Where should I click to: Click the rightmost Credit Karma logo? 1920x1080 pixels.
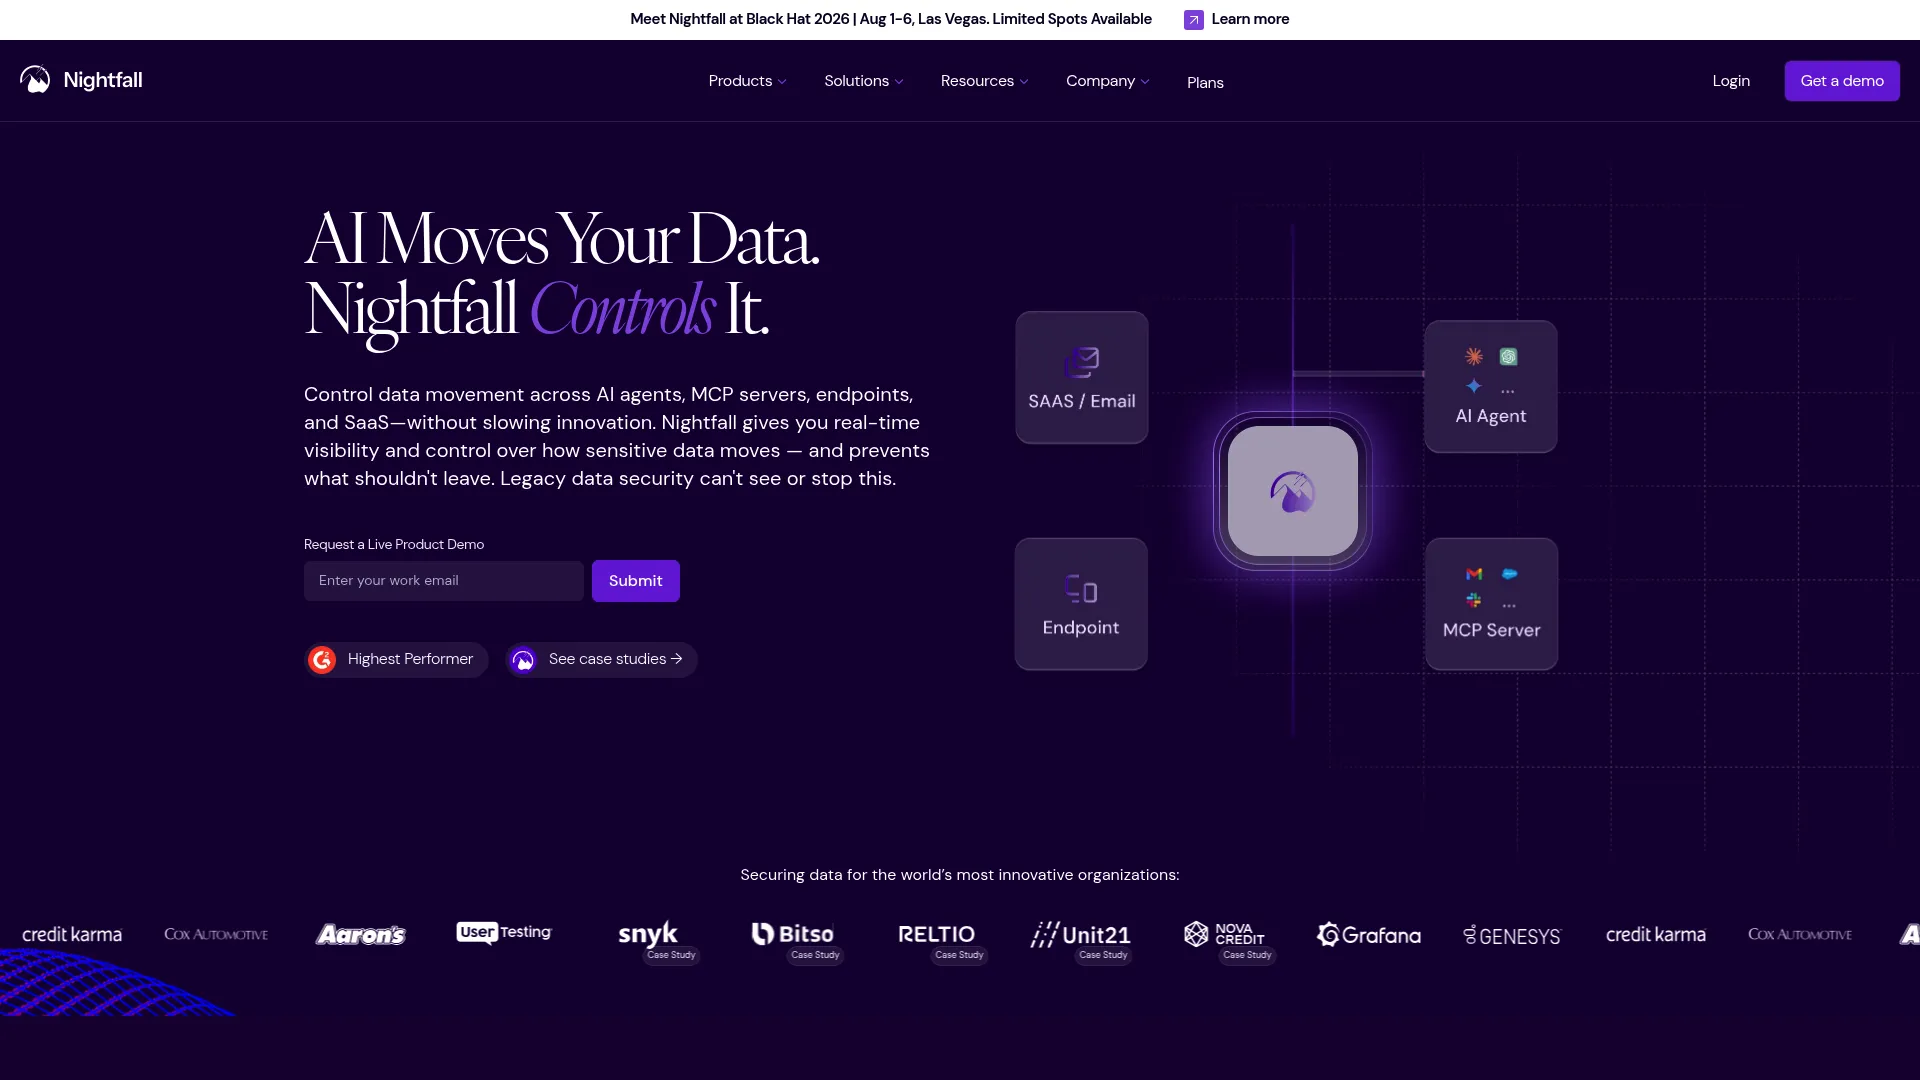click(1656, 935)
